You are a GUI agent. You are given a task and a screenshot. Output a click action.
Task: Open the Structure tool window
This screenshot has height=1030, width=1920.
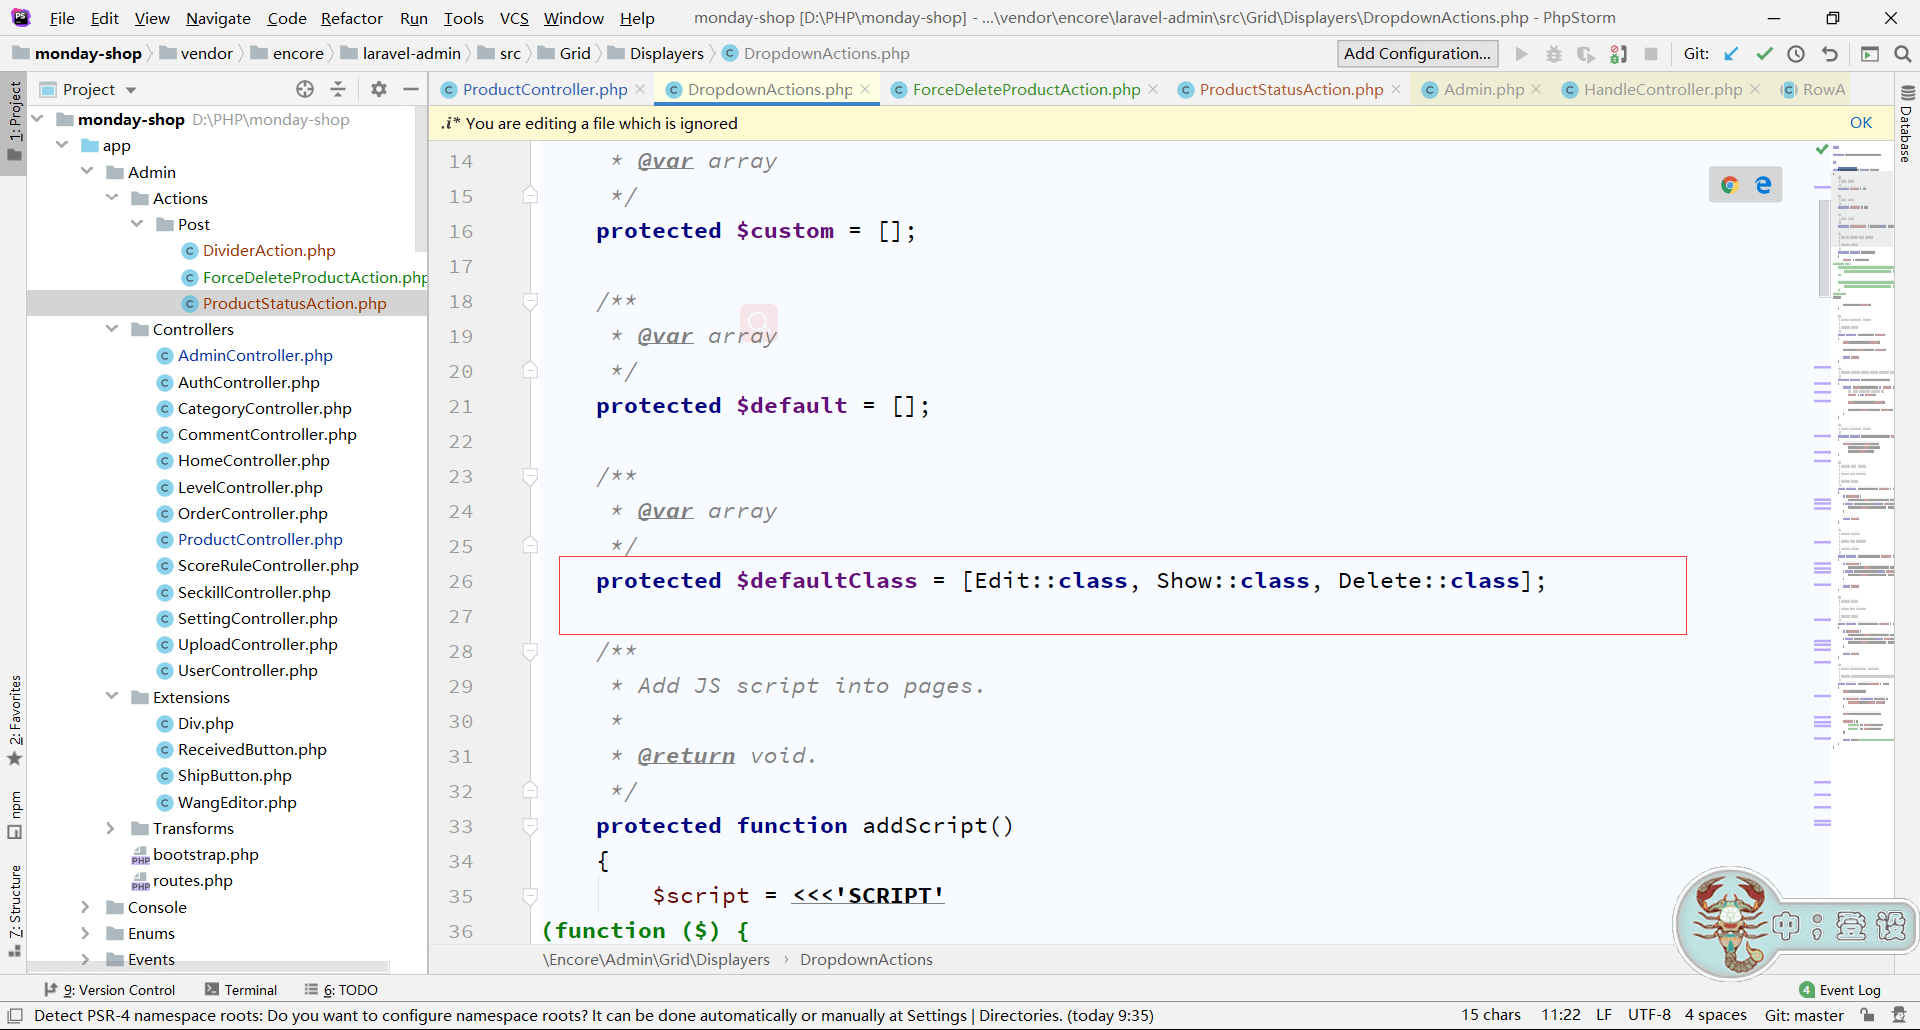pos(15,910)
